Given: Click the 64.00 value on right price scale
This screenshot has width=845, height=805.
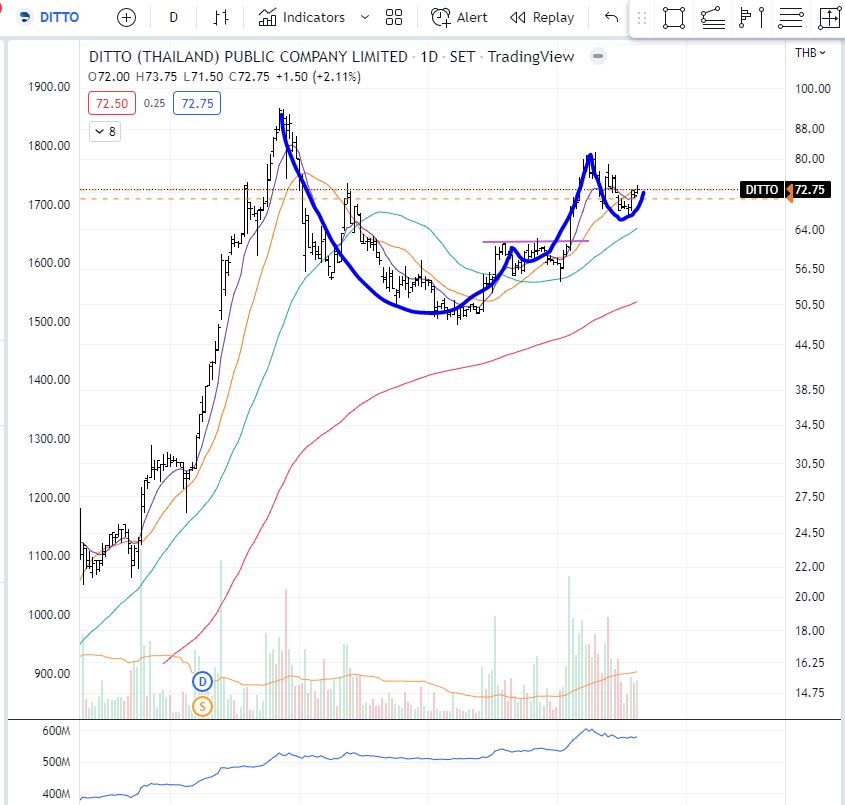Looking at the screenshot, I should pyautogui.click(x=809, y=230).
